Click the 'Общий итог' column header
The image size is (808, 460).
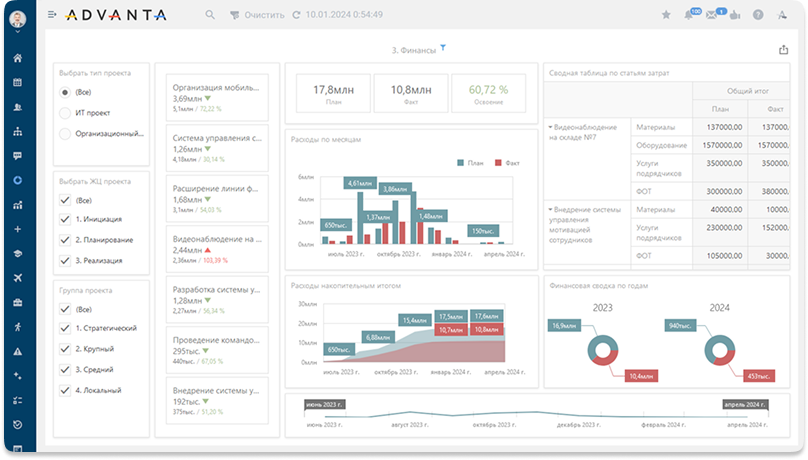(740, 90)
